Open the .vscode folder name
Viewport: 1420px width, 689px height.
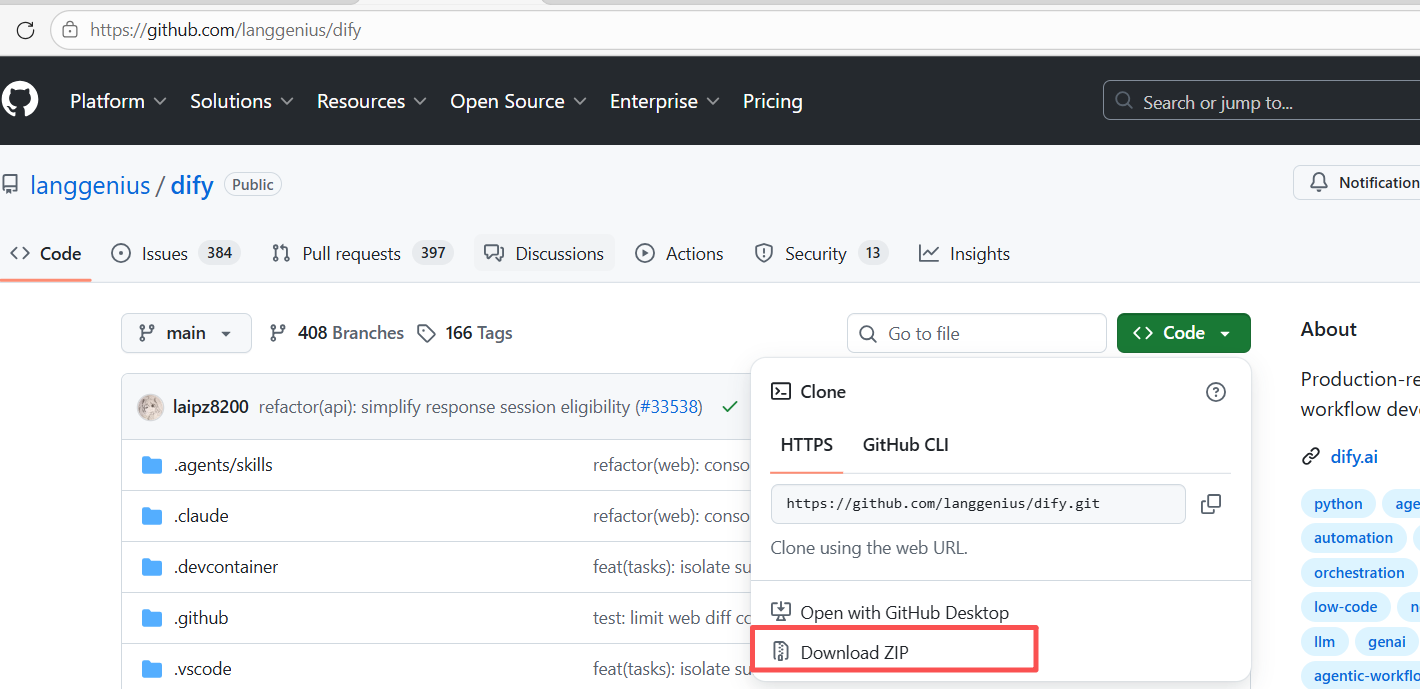click(203, 669)
